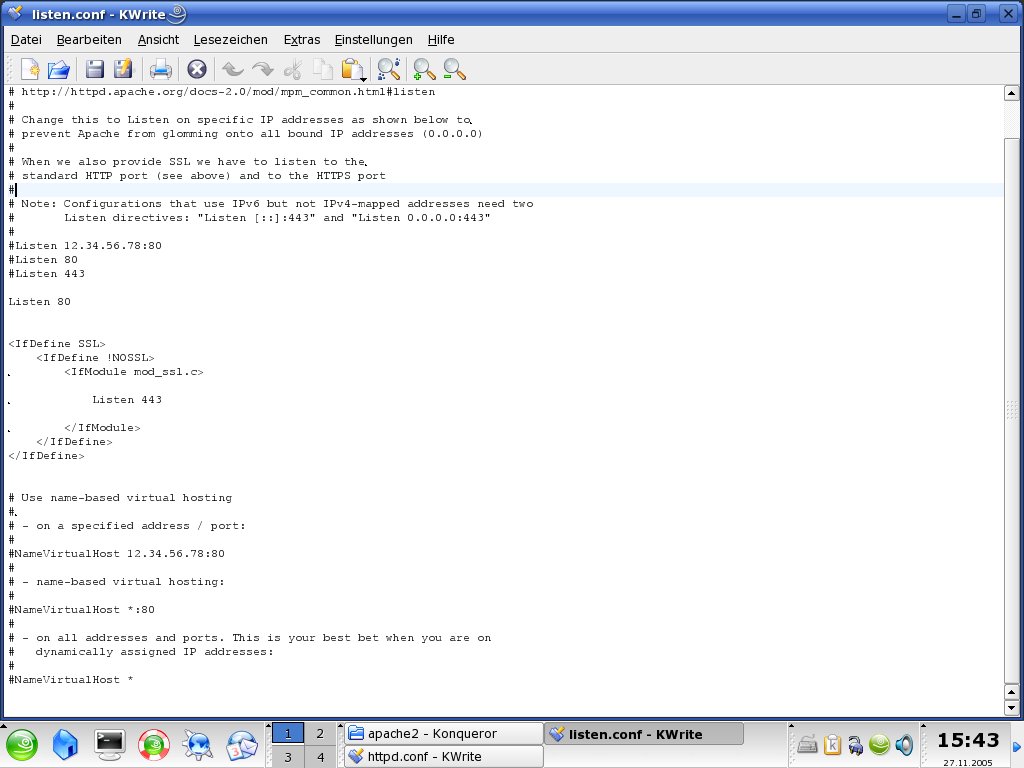This screenshot has width=1024, height=768.
Task: Click the Zoom Out magnifier icon
Action: 454,69
